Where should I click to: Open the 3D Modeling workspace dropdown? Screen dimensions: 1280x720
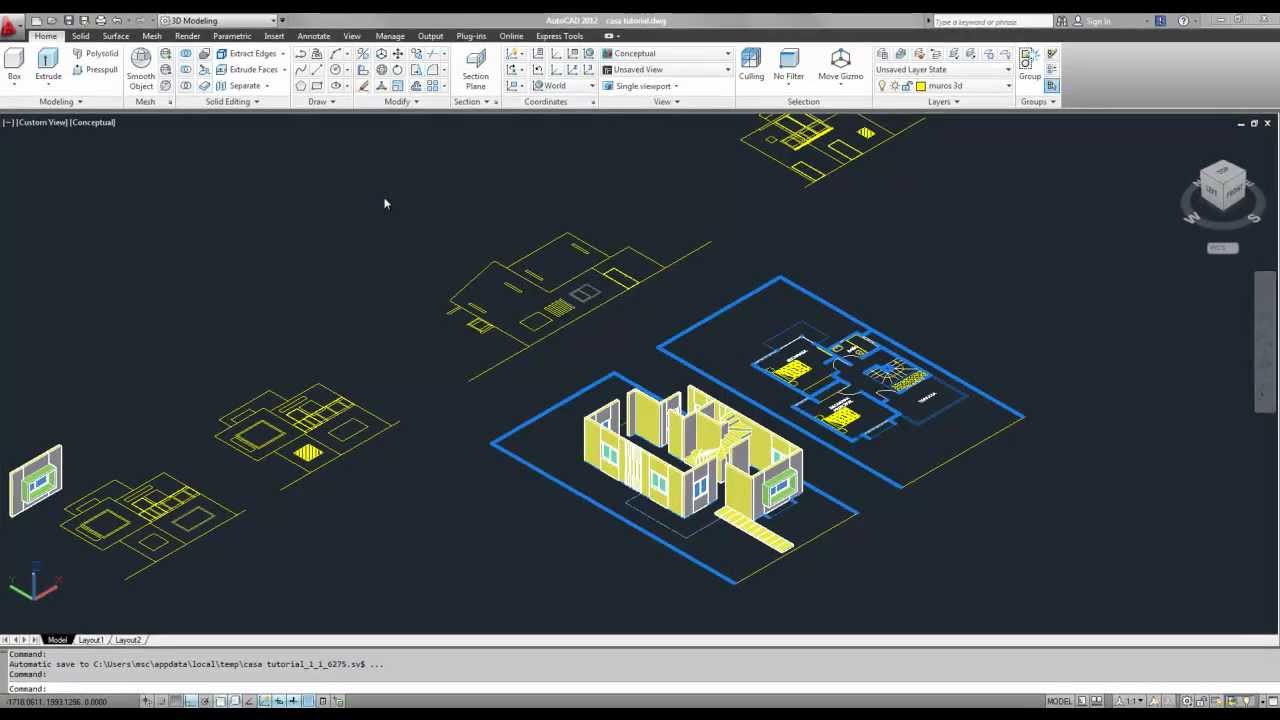219,21
